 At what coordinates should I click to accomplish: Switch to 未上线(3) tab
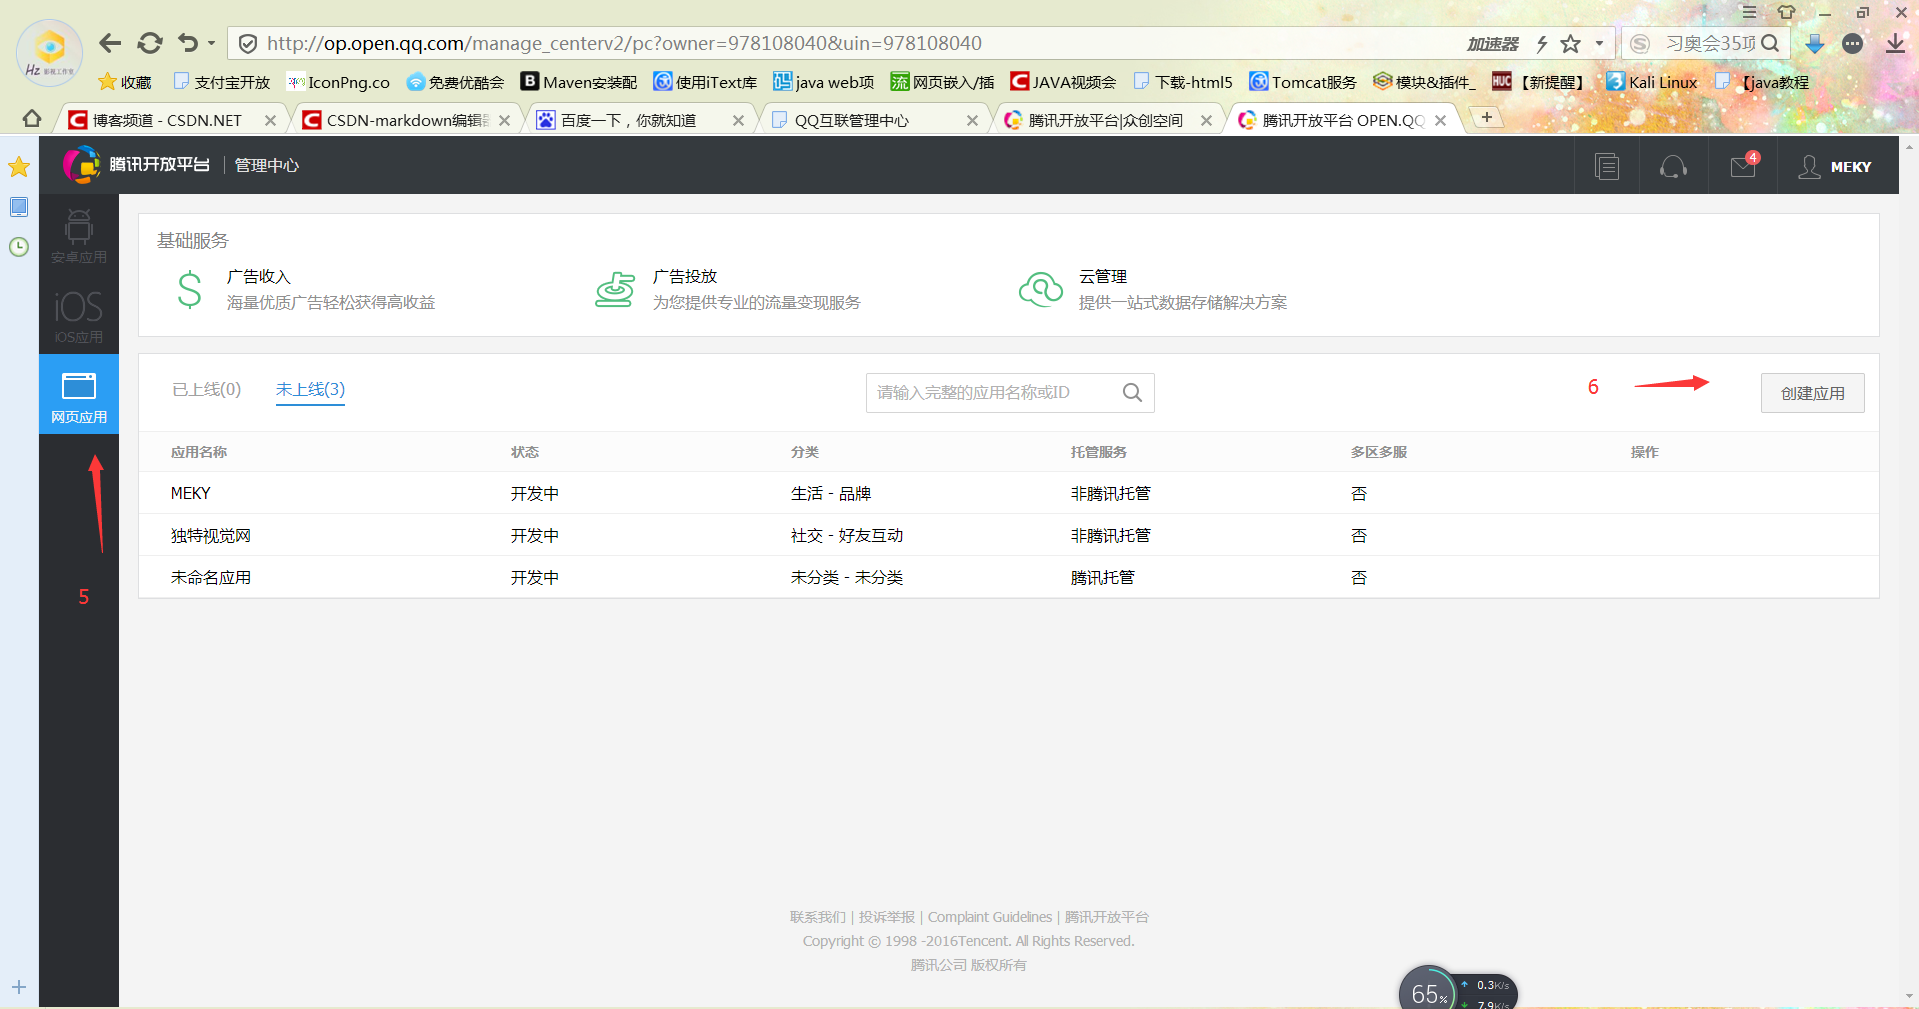[x=310, y=390]
